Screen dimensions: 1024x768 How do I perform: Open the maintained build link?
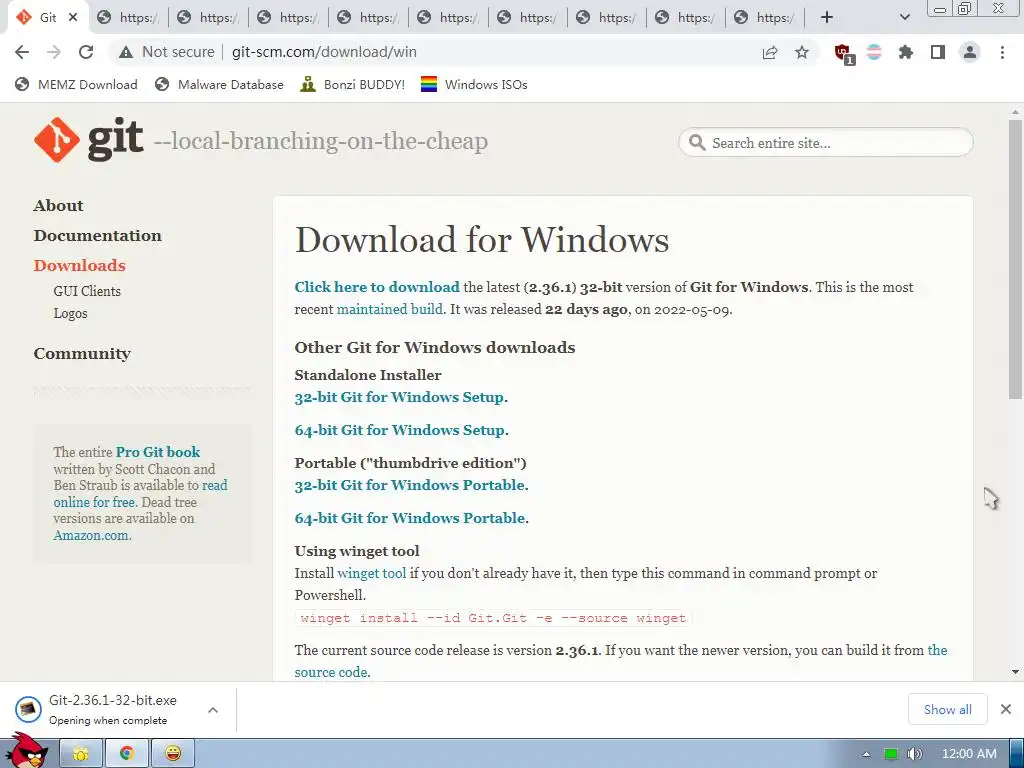coord(389,310)
